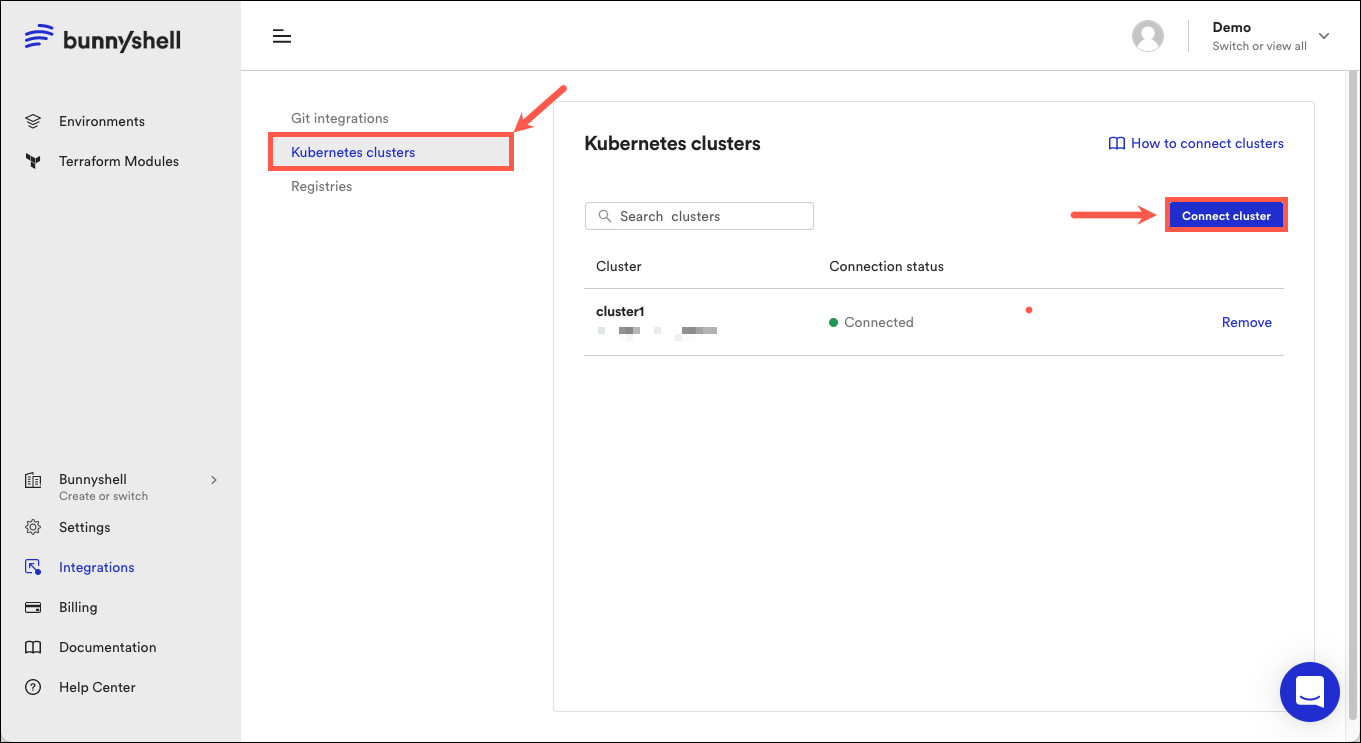
Task: Click the Settings gear icon
Action: (x=33, y=527)
